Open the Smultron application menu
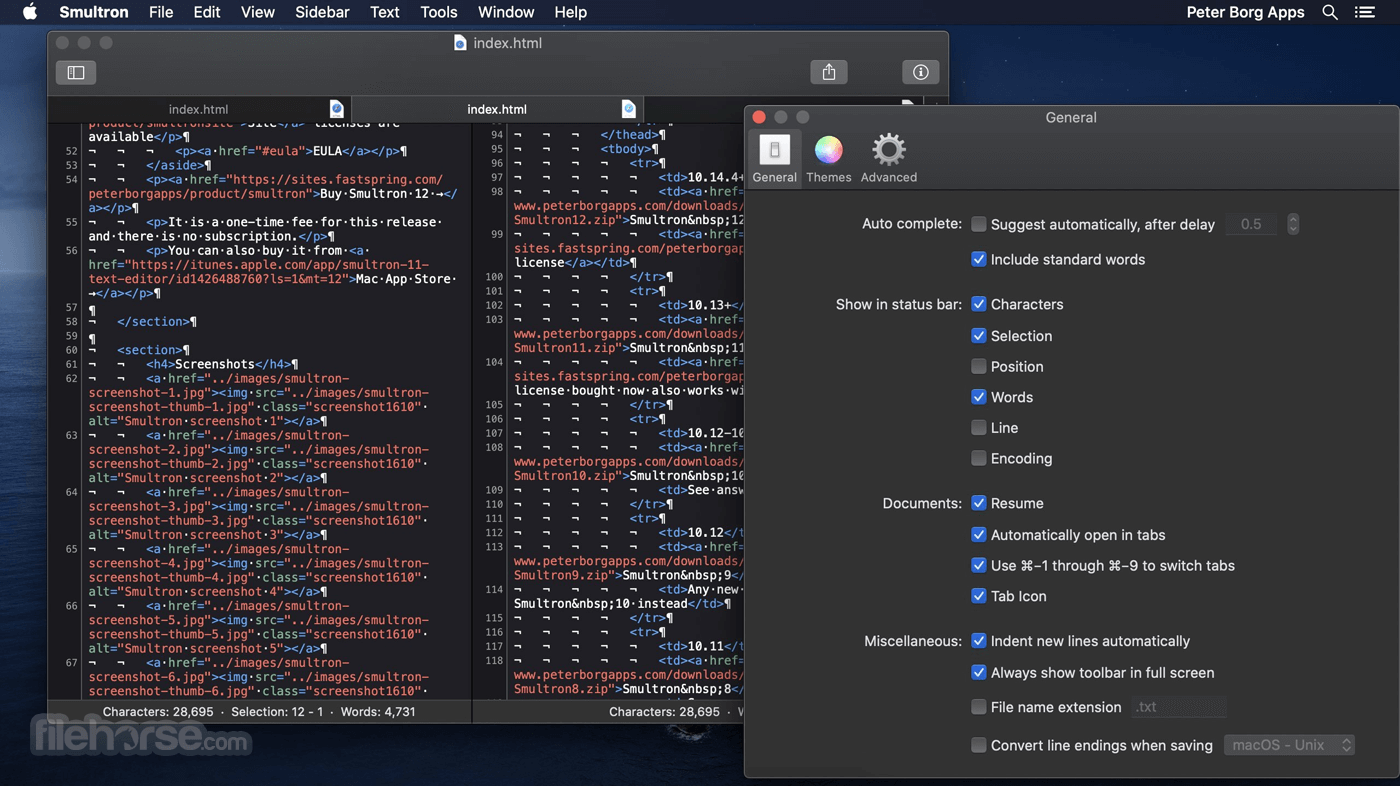 coord(94,12)
